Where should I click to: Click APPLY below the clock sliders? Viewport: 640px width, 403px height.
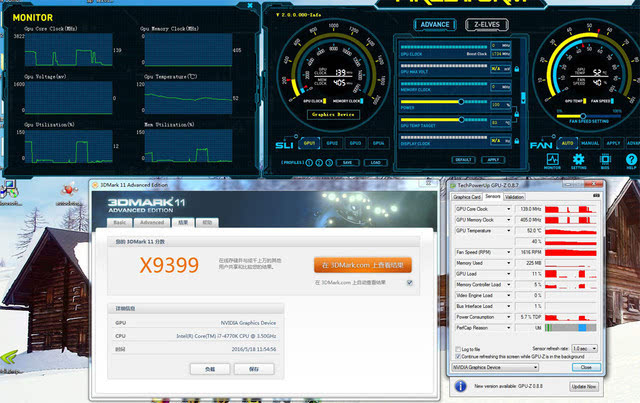[x=493, y=160]
